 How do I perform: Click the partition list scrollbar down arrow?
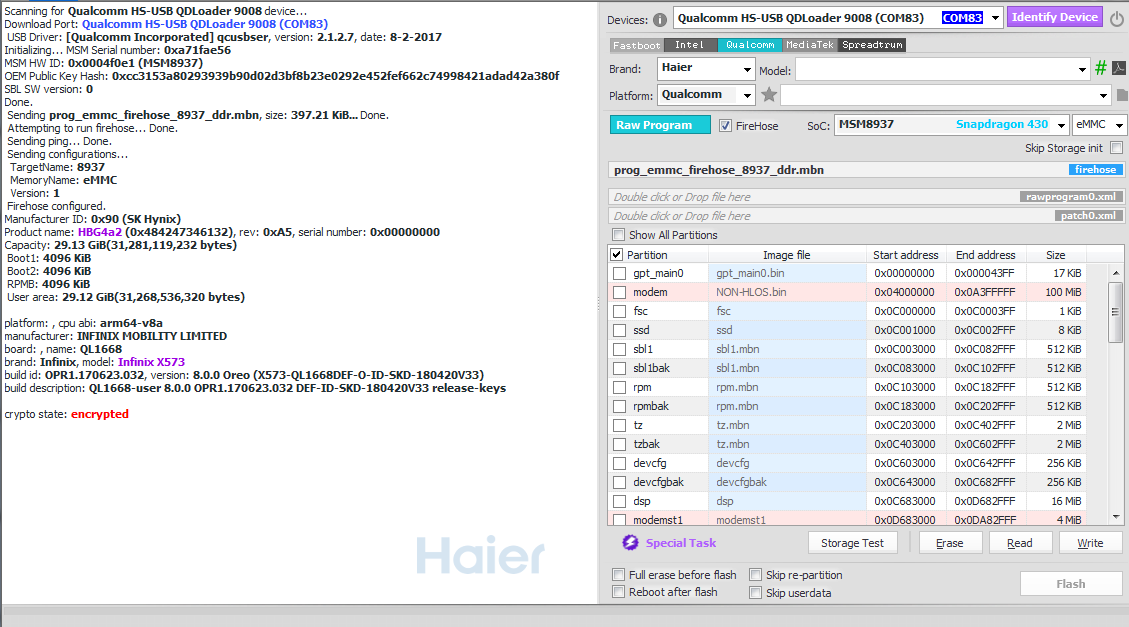[1115, 517]
